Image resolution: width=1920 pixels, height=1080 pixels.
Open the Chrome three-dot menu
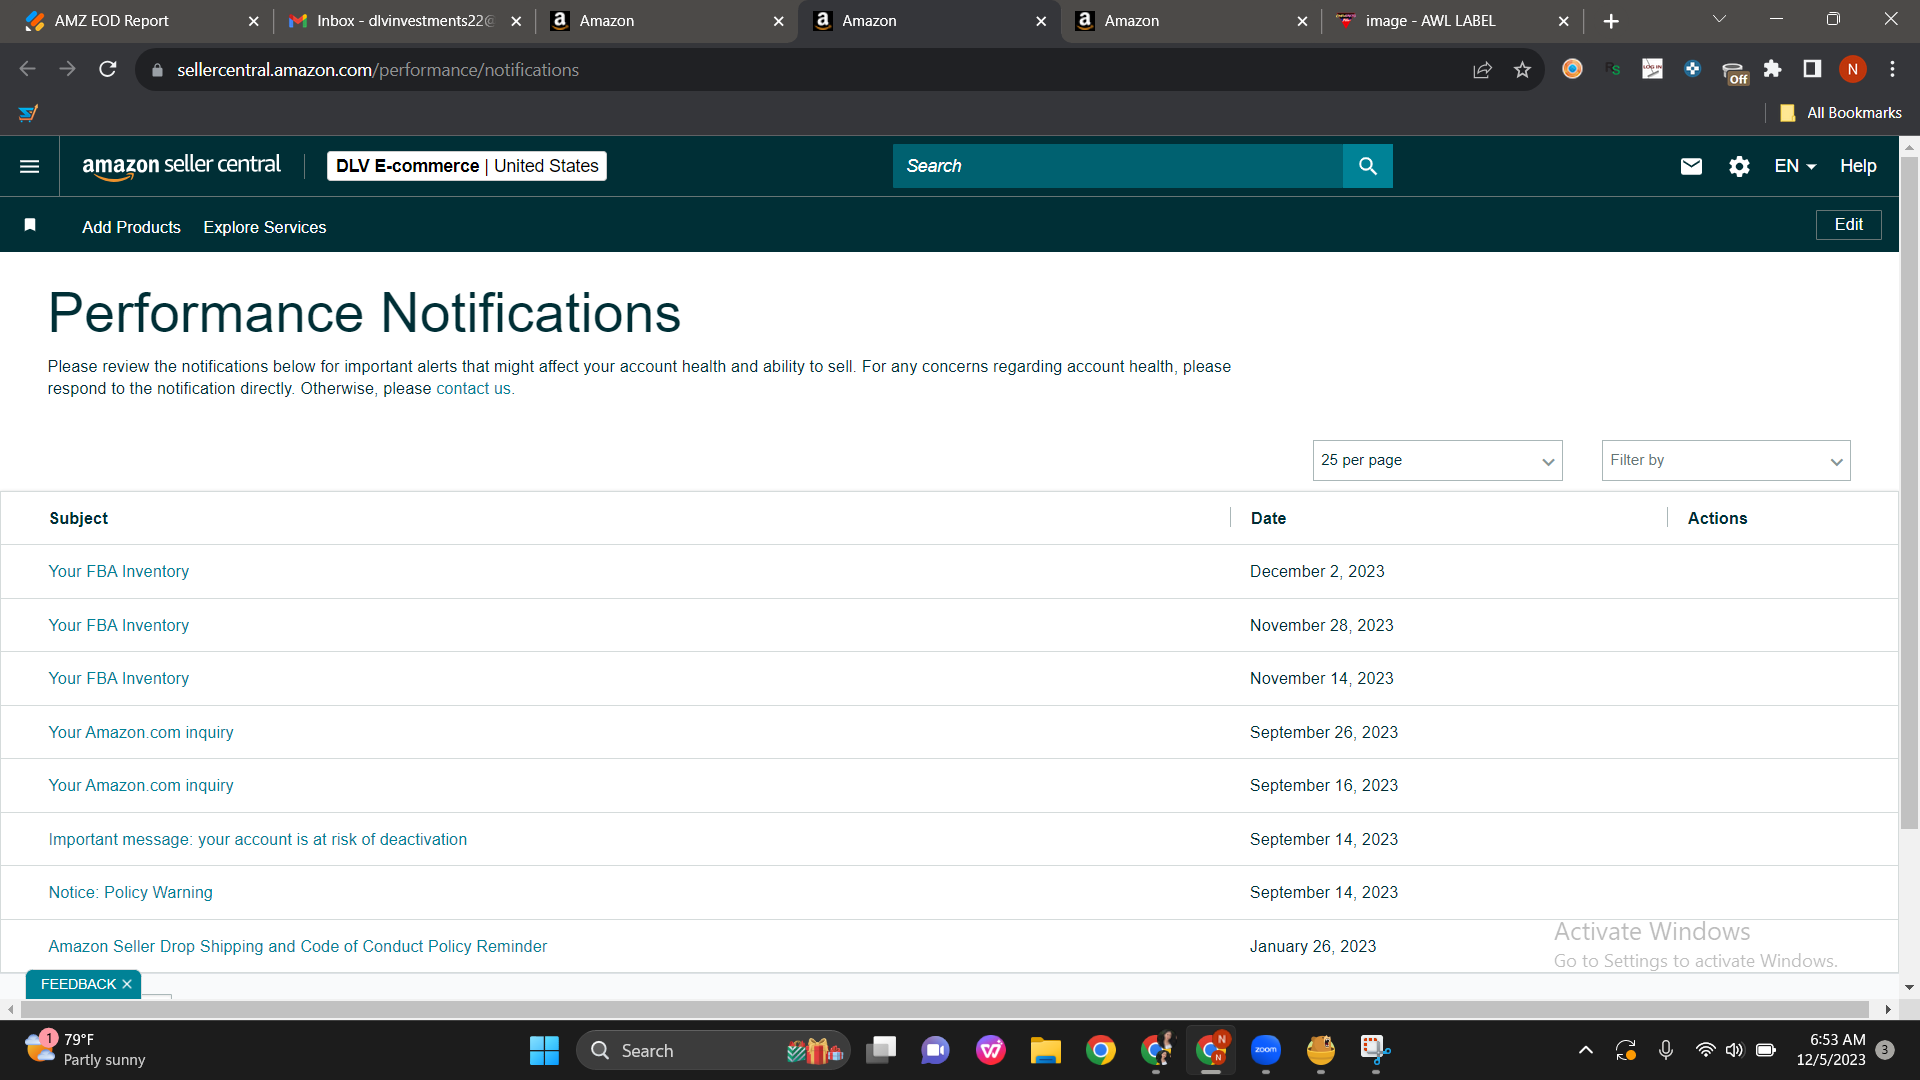pyautogui.click(x=1892, y=69)
